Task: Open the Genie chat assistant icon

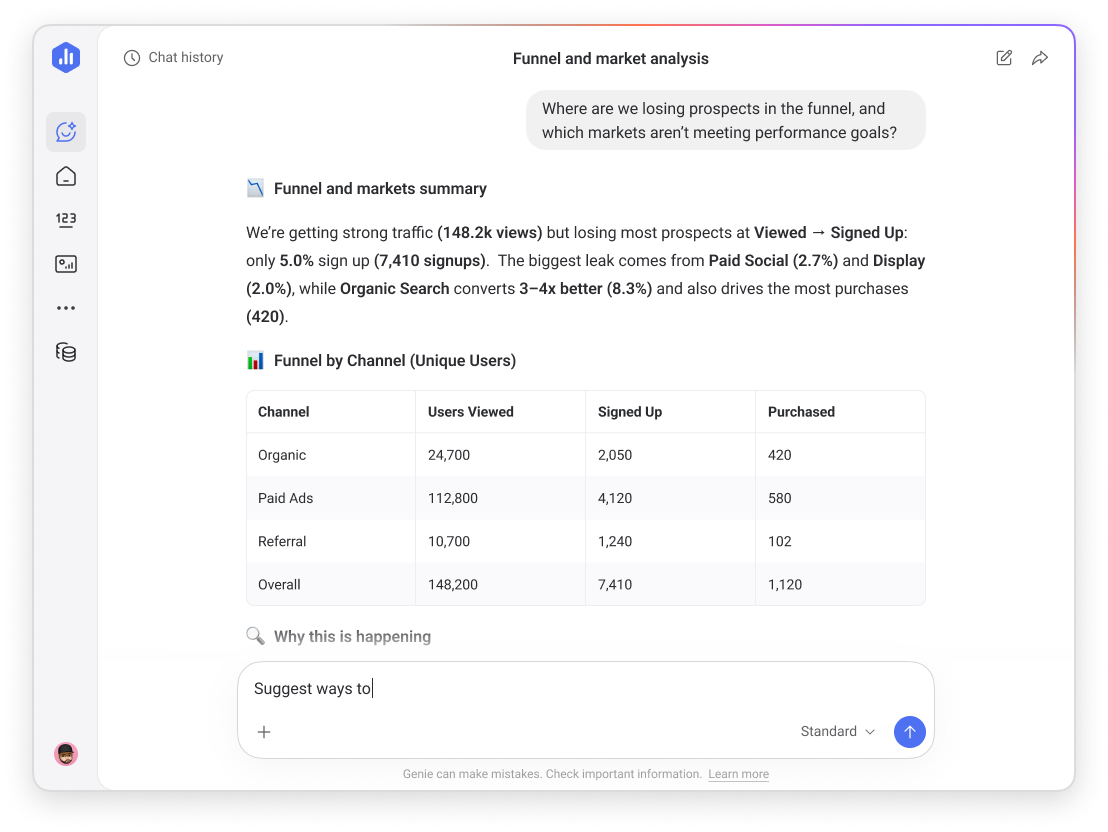Action: coord(66,131)
